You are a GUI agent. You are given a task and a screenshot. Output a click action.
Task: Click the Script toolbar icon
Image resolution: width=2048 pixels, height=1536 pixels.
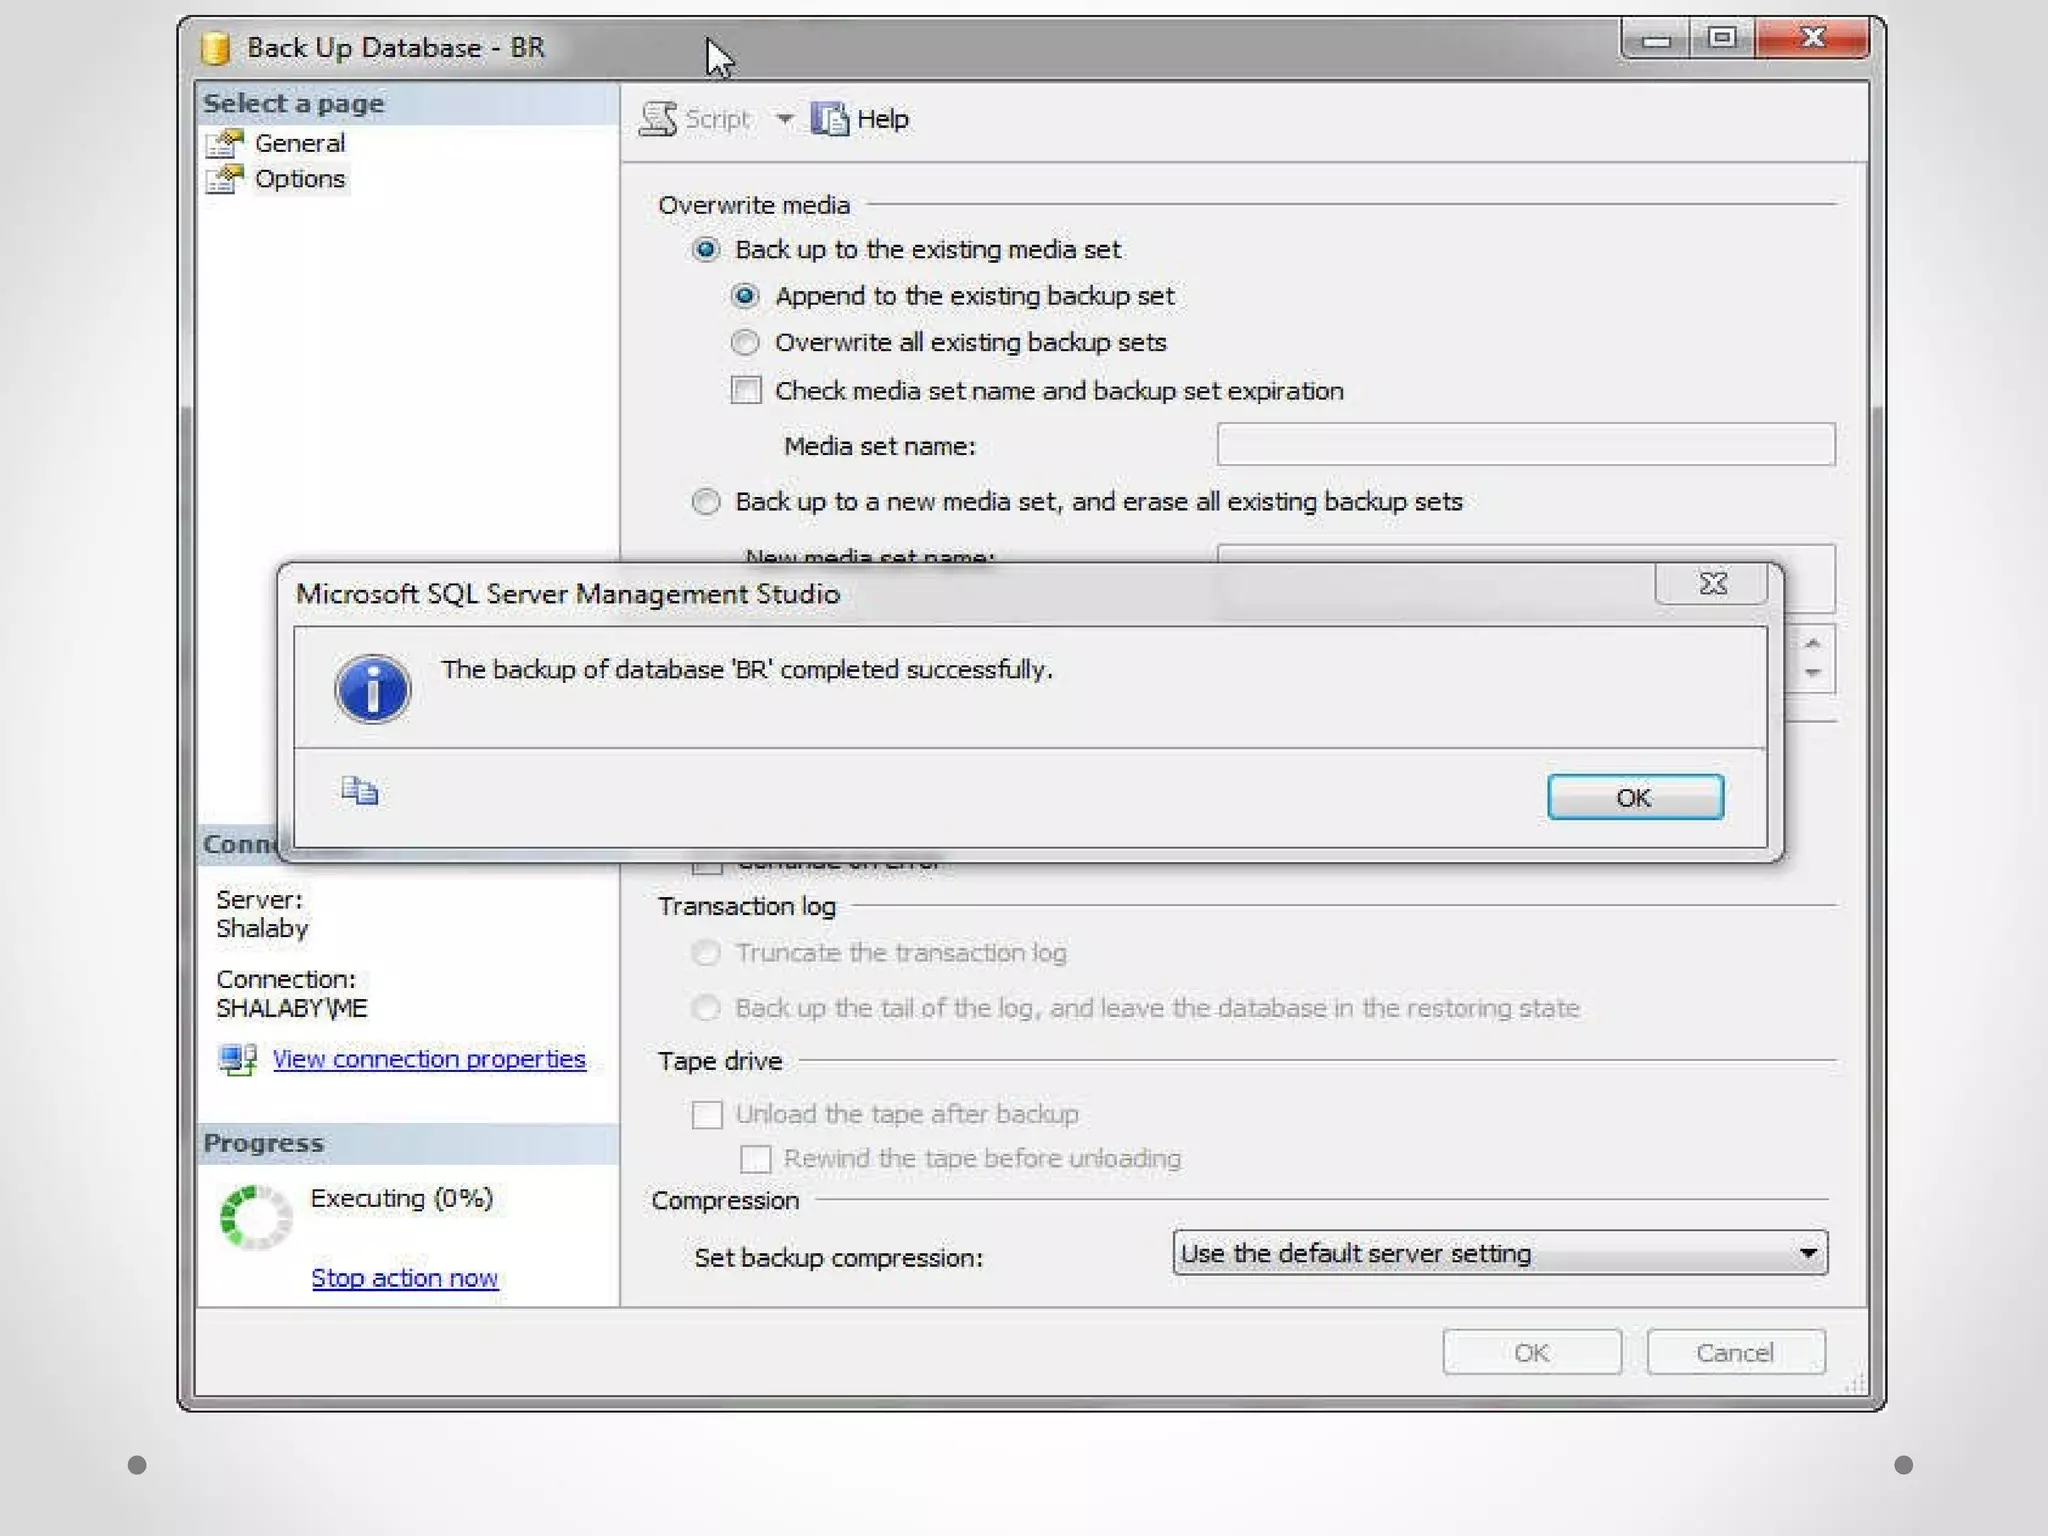click(x=658, y=119)
